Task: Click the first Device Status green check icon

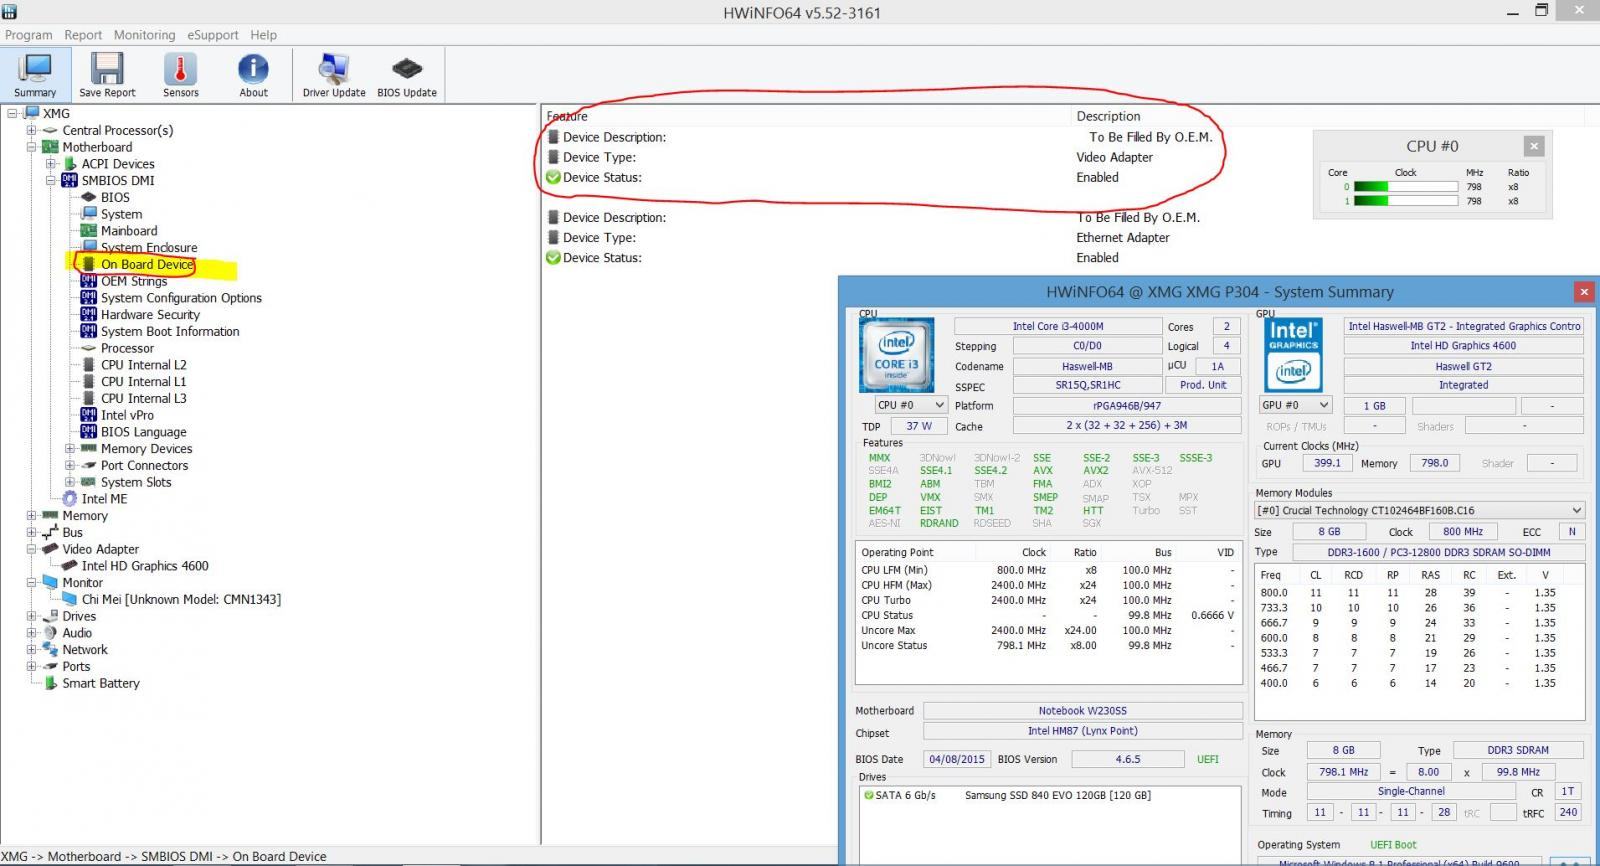Action: 553,177
